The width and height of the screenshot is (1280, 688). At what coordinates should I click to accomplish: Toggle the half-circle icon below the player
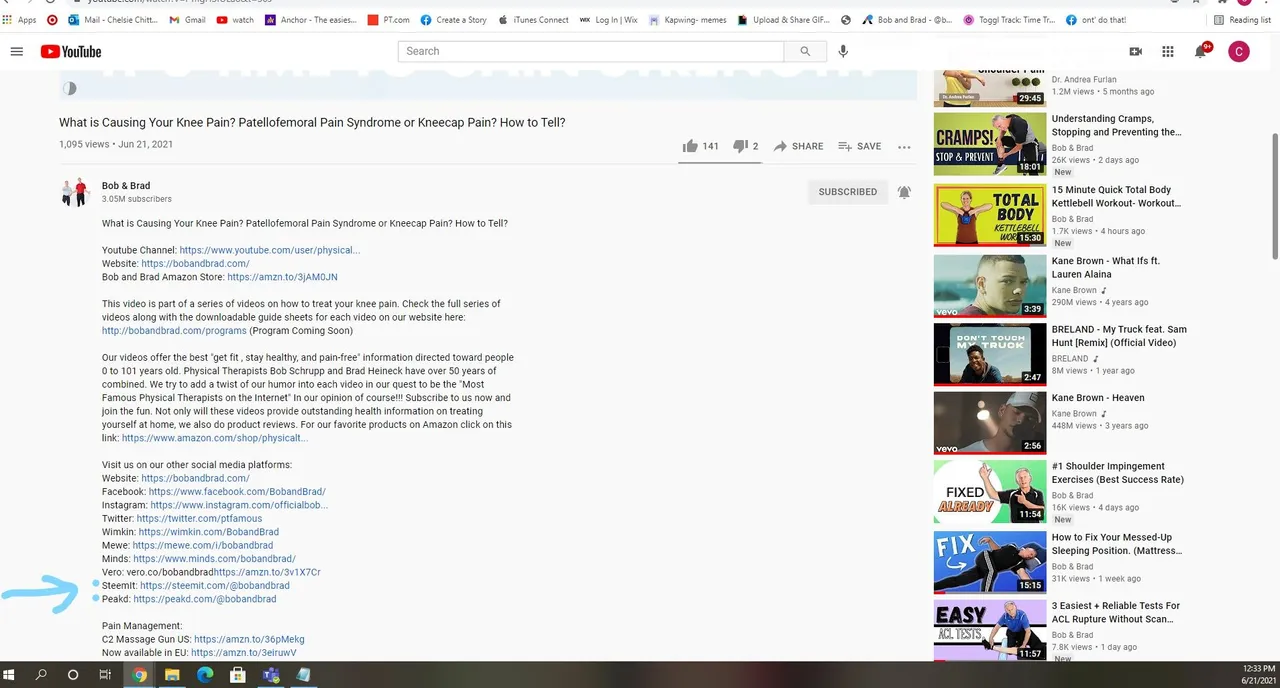click(69, 89)
